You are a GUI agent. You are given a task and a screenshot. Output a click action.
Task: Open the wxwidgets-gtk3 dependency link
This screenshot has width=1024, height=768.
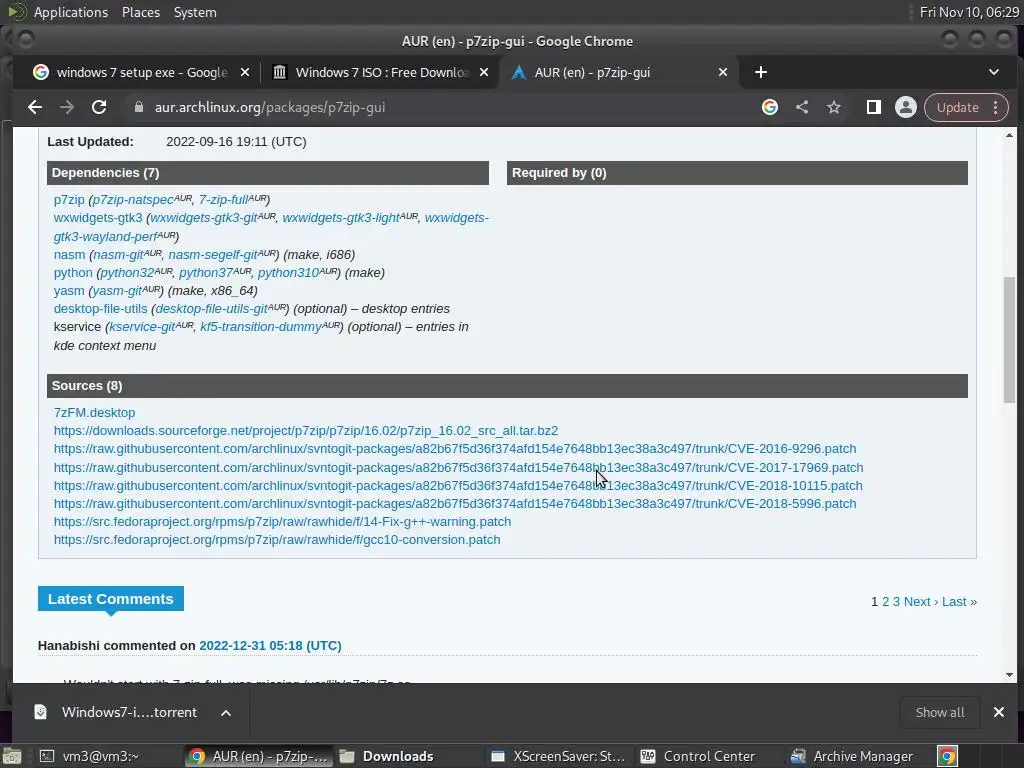pyautogui.click(x=98, y=217)
